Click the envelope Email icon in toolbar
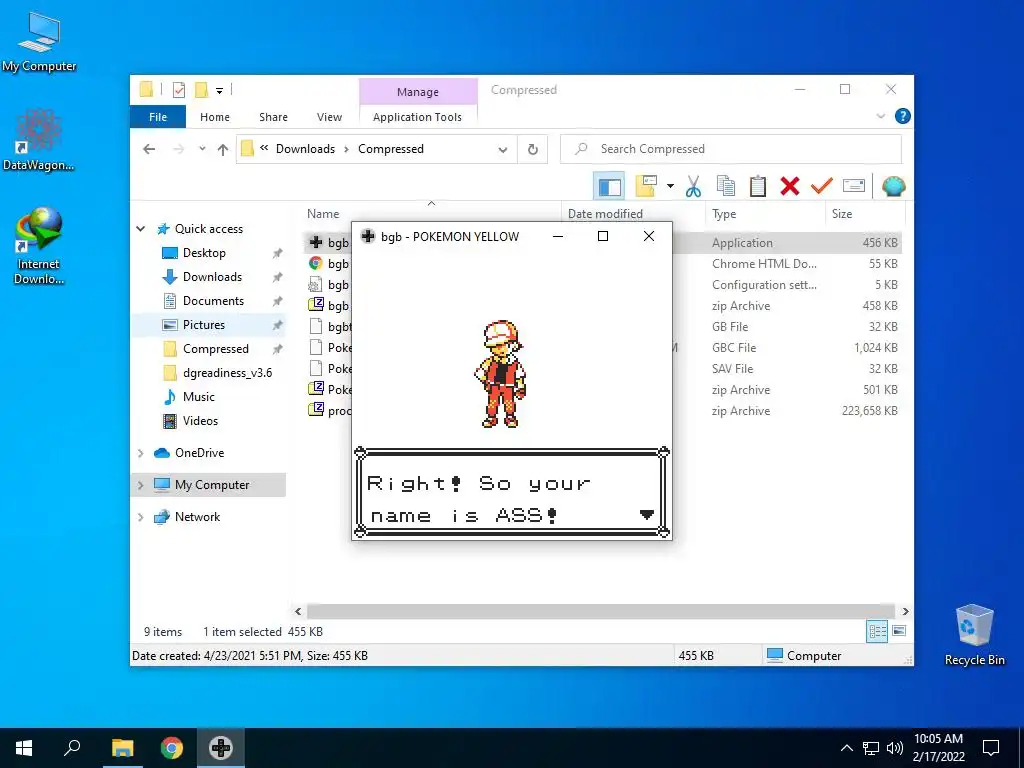The width and height of the screenshot is (1024, 768). coord(854,187)
